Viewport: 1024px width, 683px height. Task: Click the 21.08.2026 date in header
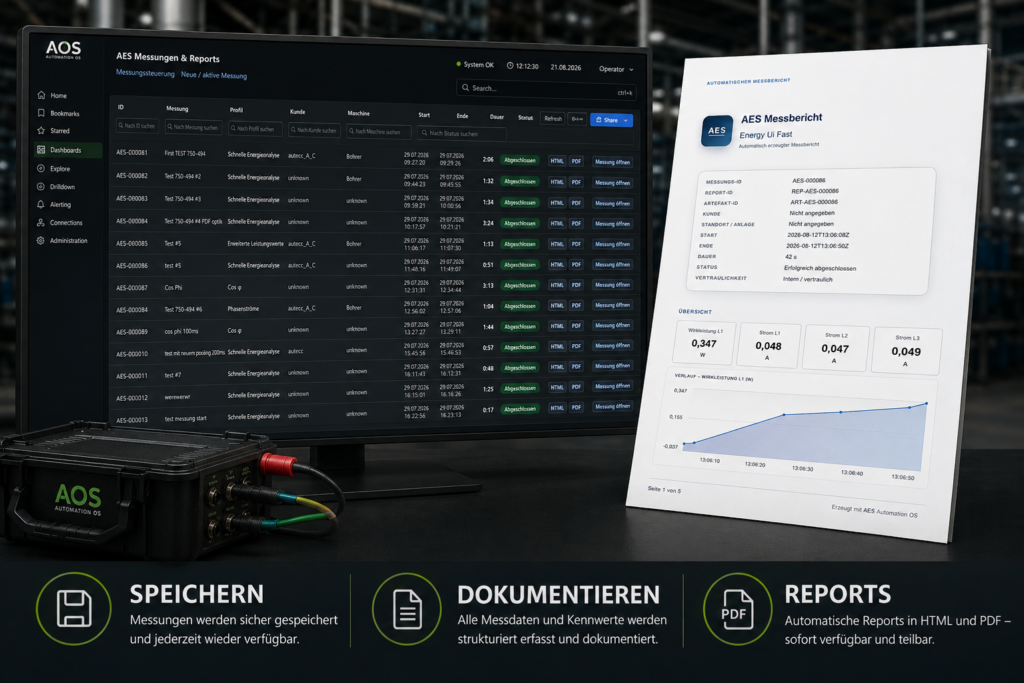point(566,67)
